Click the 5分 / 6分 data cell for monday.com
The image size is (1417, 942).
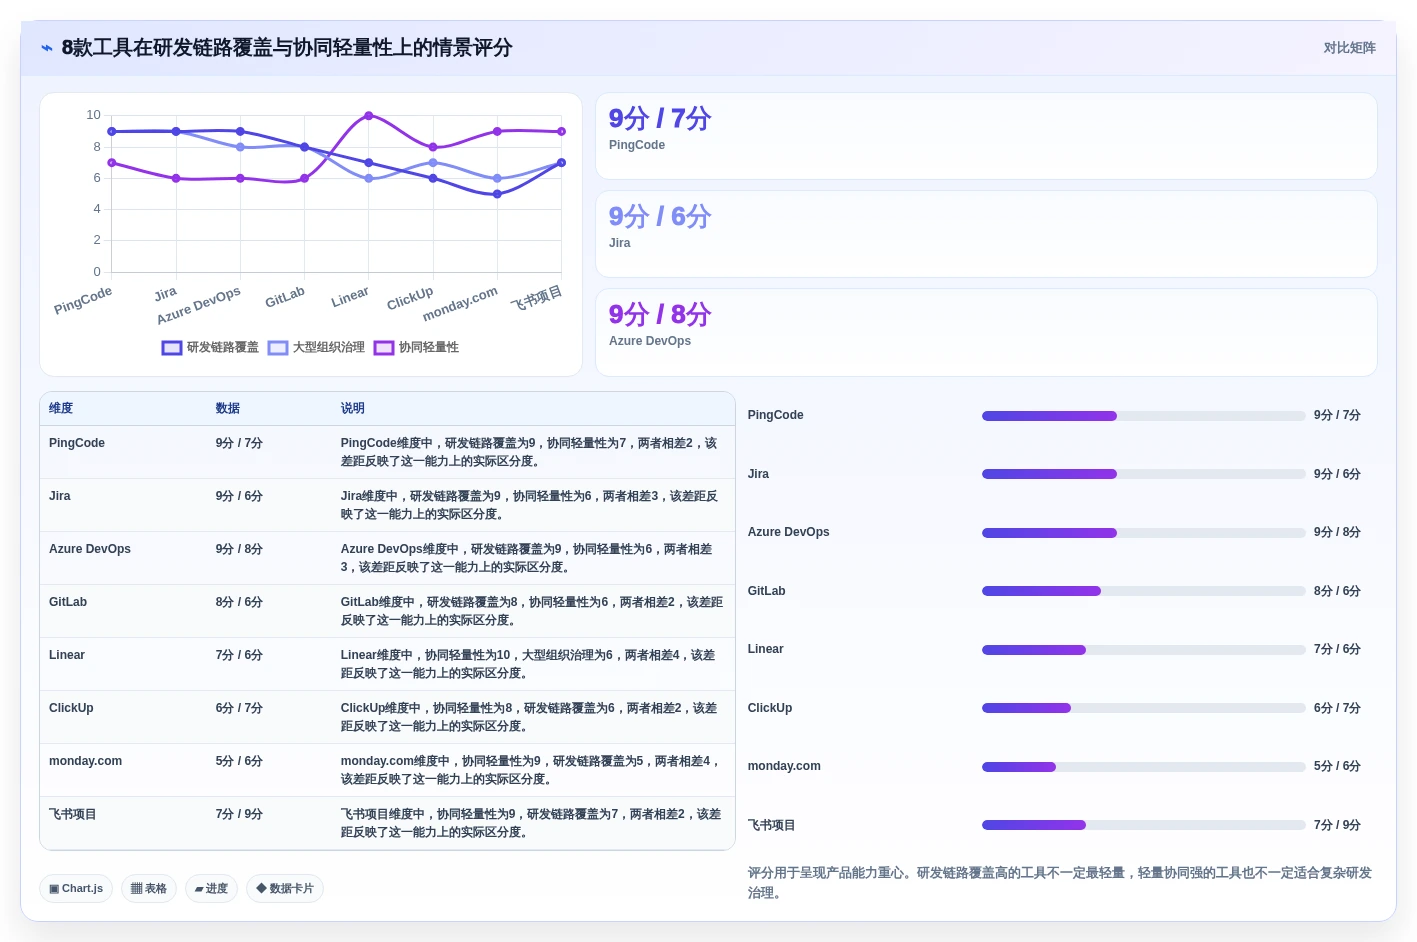pyautogui.click(x=239, y=761)
